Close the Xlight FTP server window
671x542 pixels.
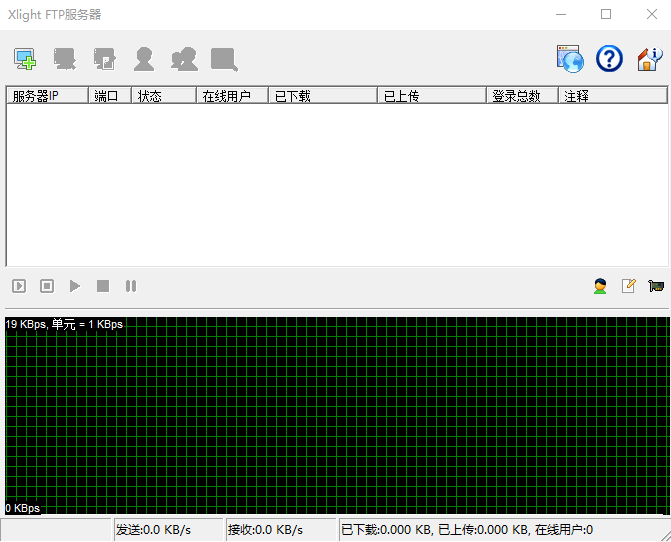point(651,15)
